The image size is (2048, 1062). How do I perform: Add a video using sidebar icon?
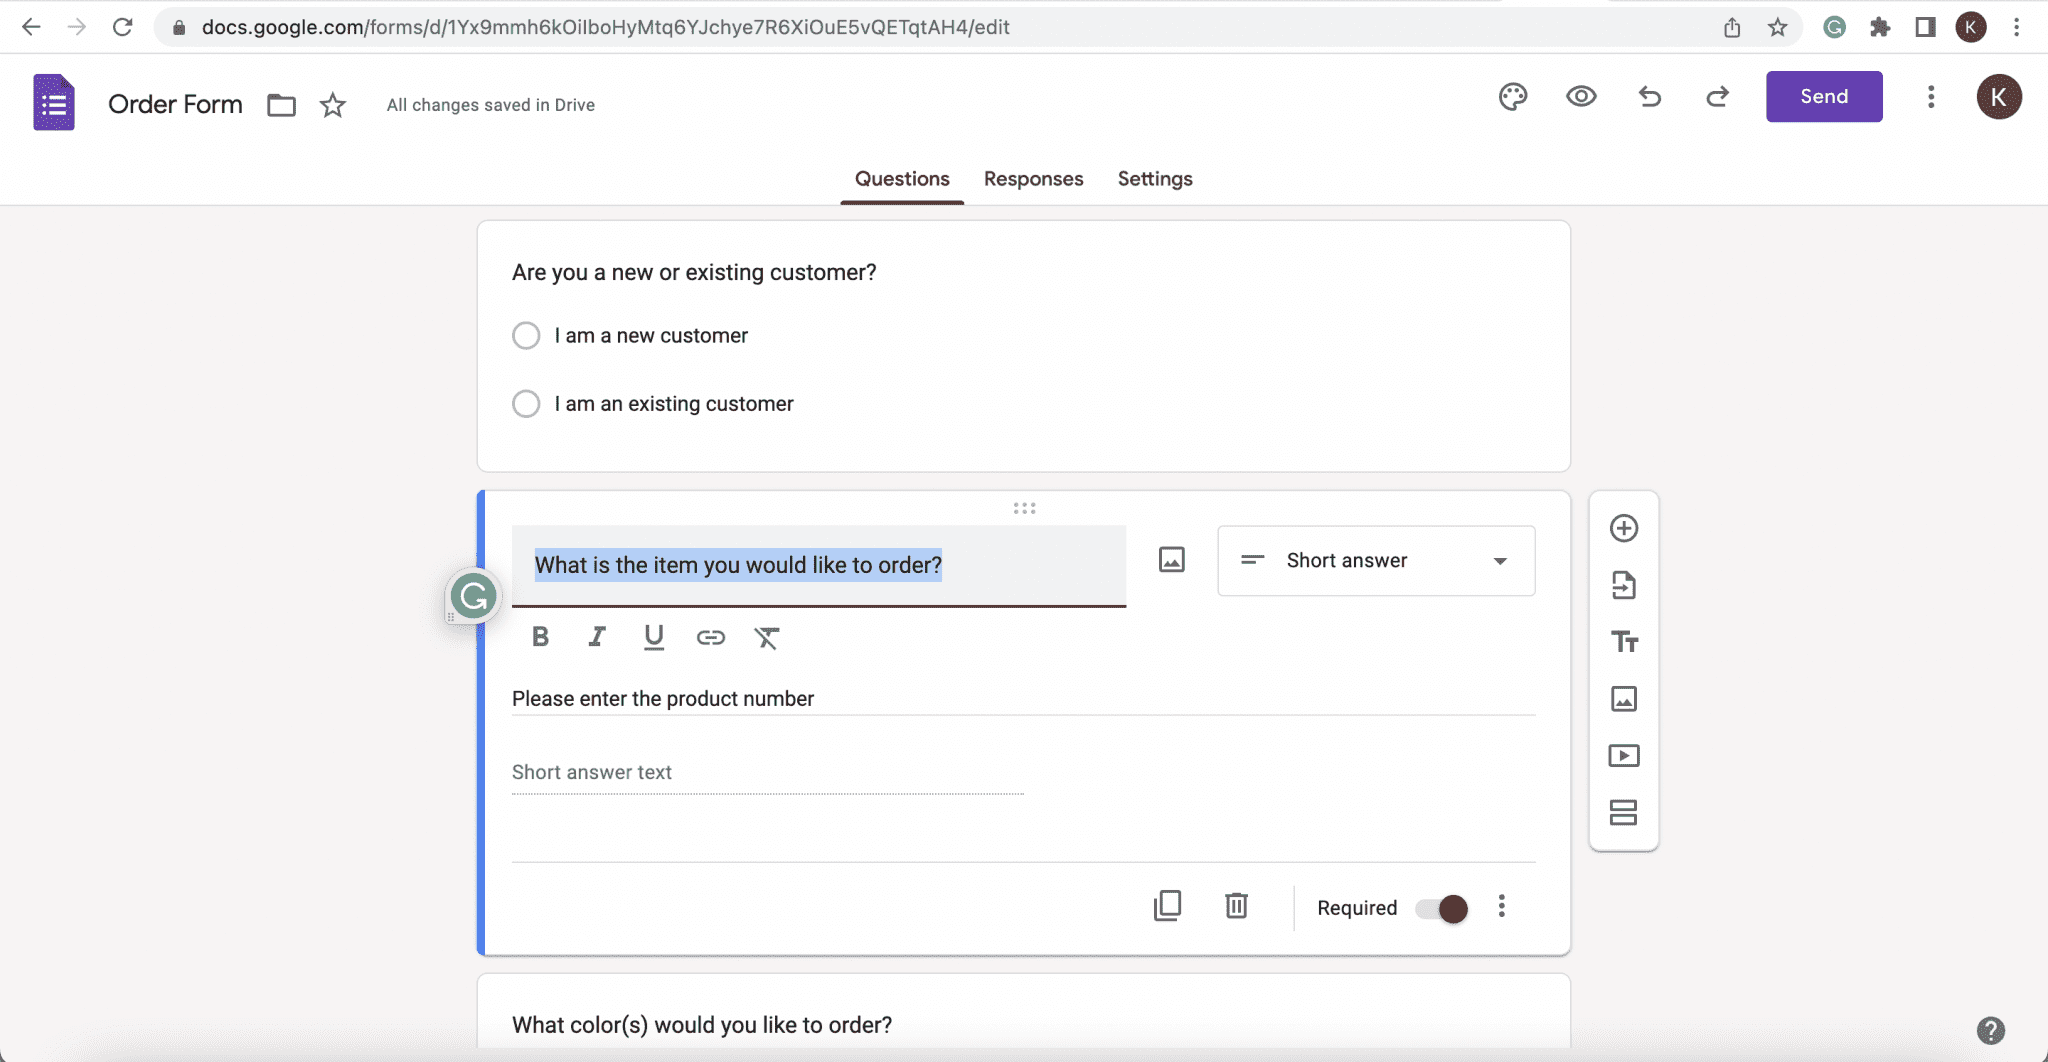pyautogui.click(x=1624, y=756)
